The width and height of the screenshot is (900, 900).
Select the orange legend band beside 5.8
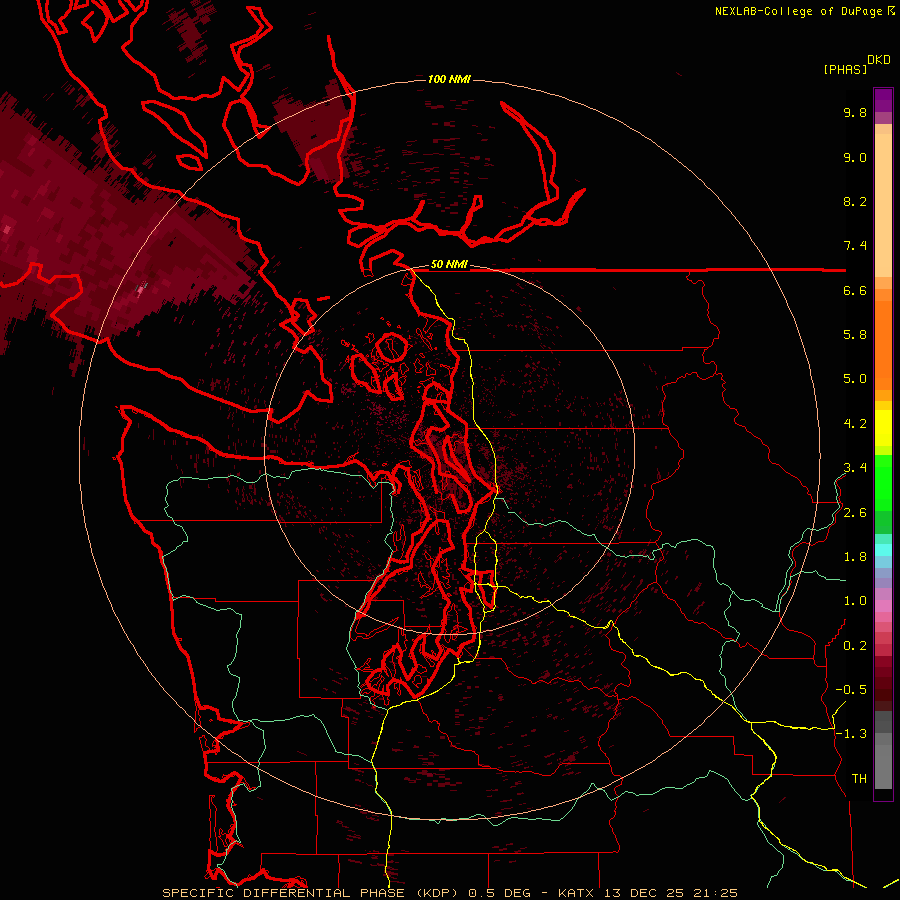click(883, 345)
